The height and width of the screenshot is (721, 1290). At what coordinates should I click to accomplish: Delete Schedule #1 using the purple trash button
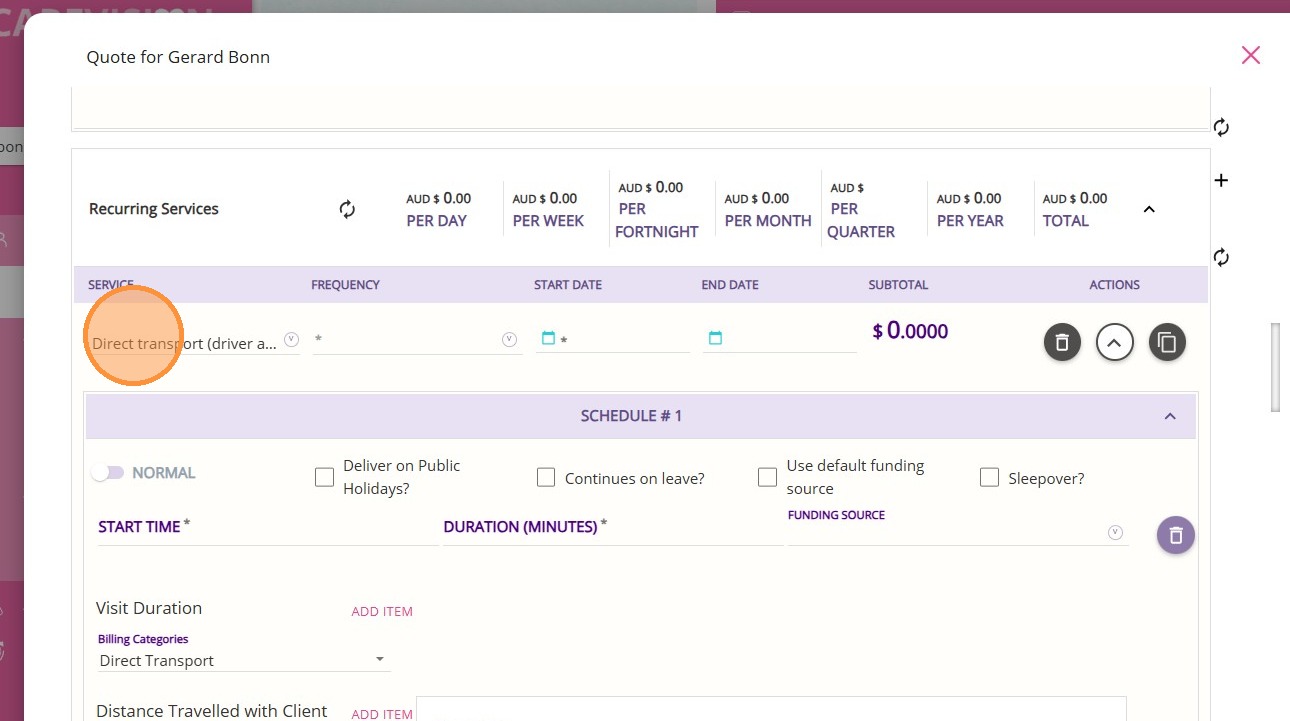point(1176,535)
